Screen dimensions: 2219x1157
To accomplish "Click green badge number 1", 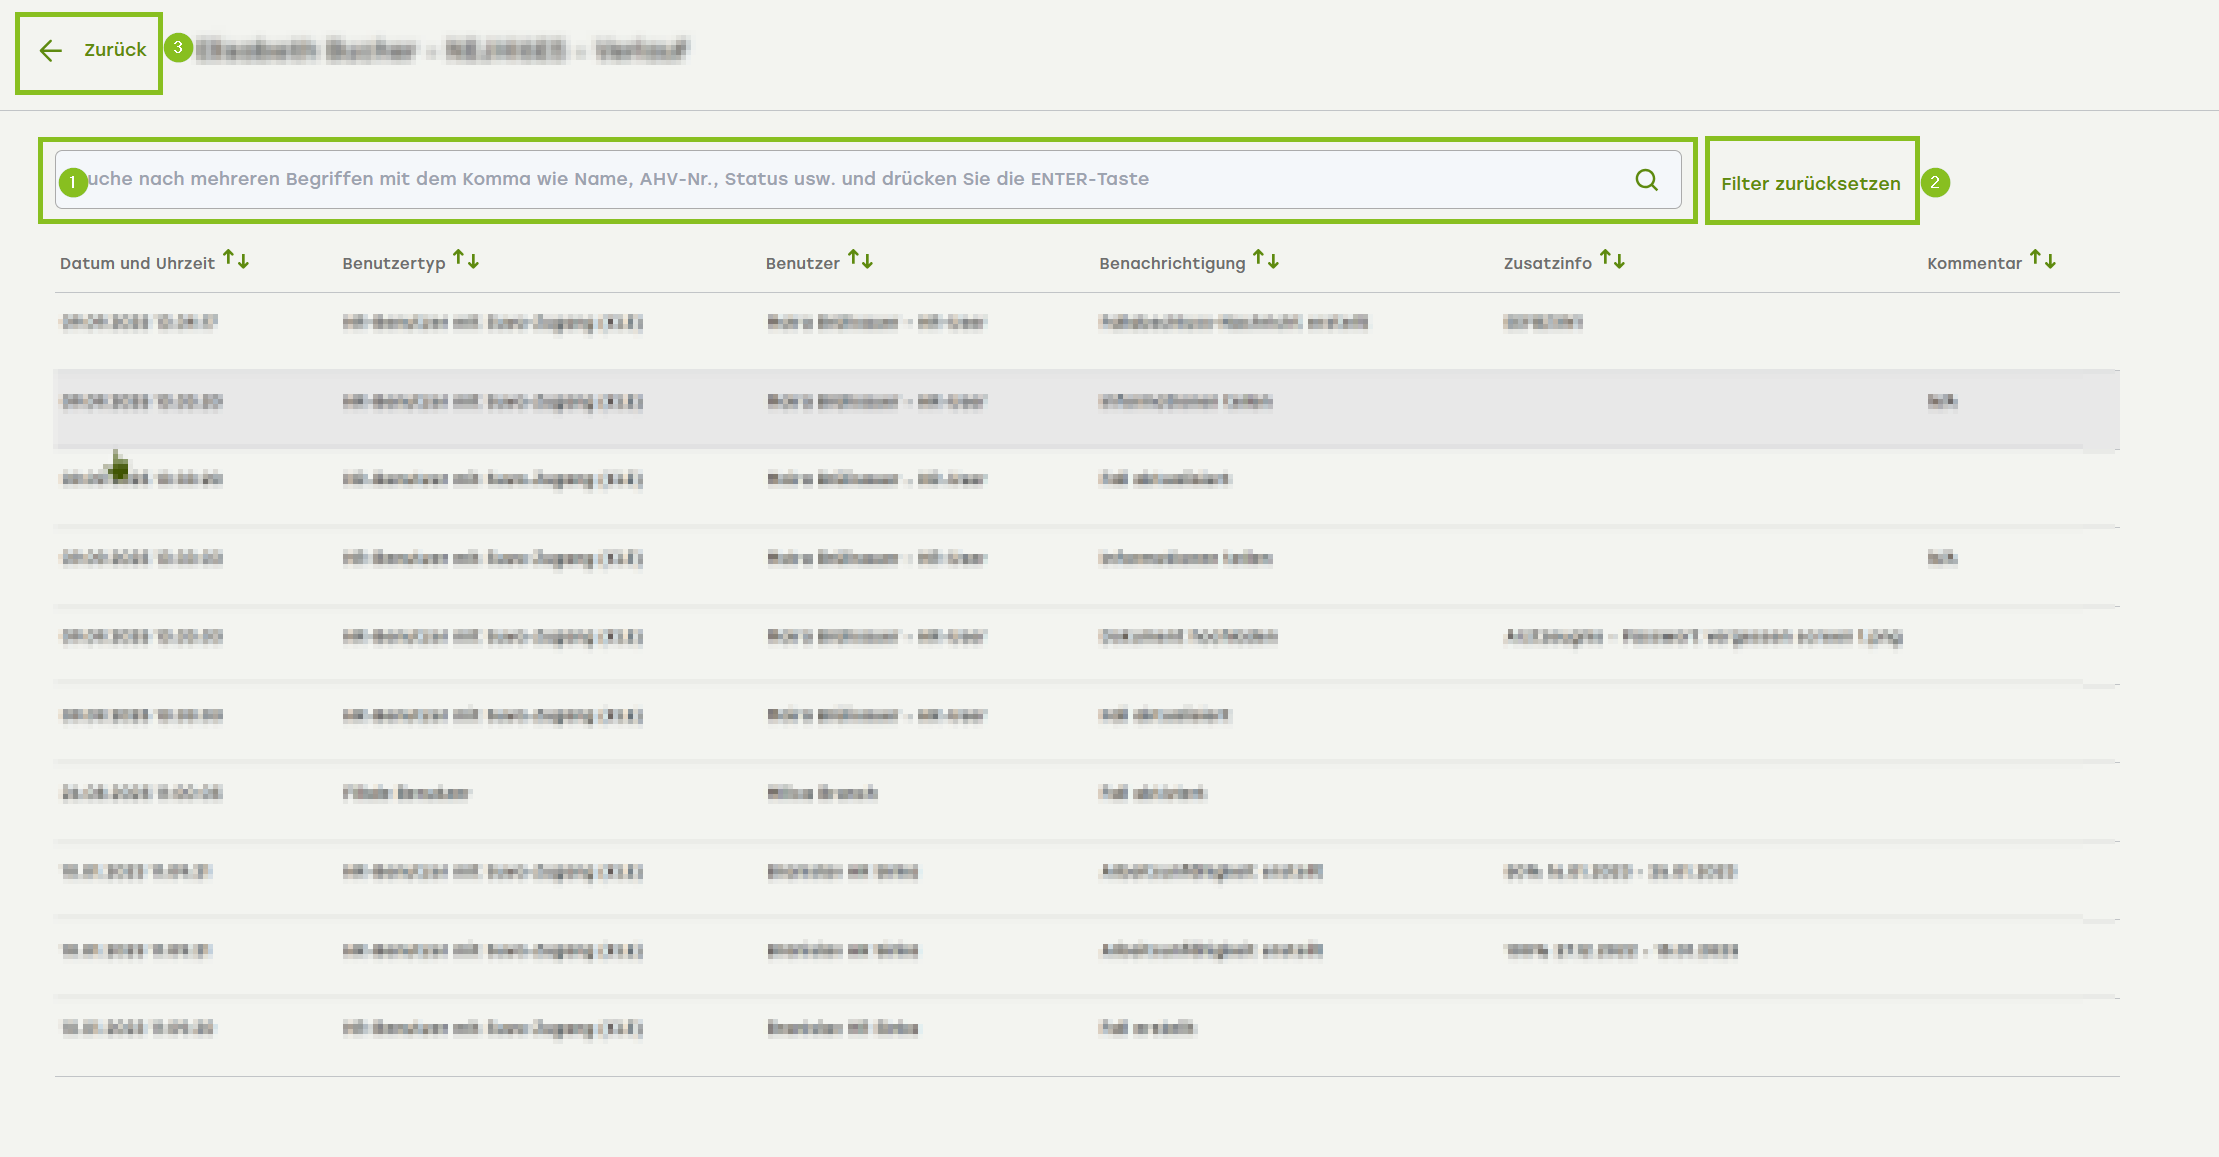I will point(73,182).
